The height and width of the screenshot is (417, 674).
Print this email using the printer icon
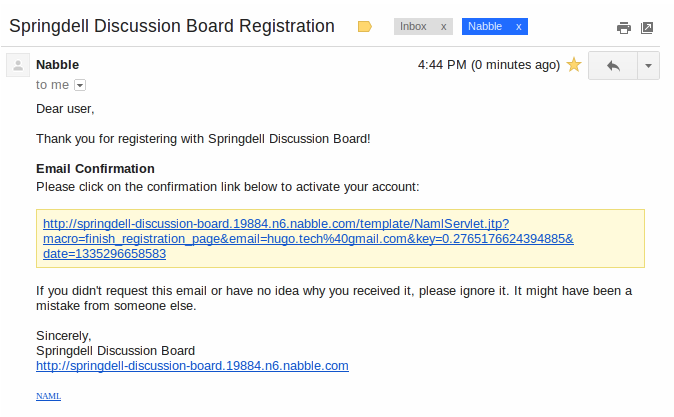623,28
